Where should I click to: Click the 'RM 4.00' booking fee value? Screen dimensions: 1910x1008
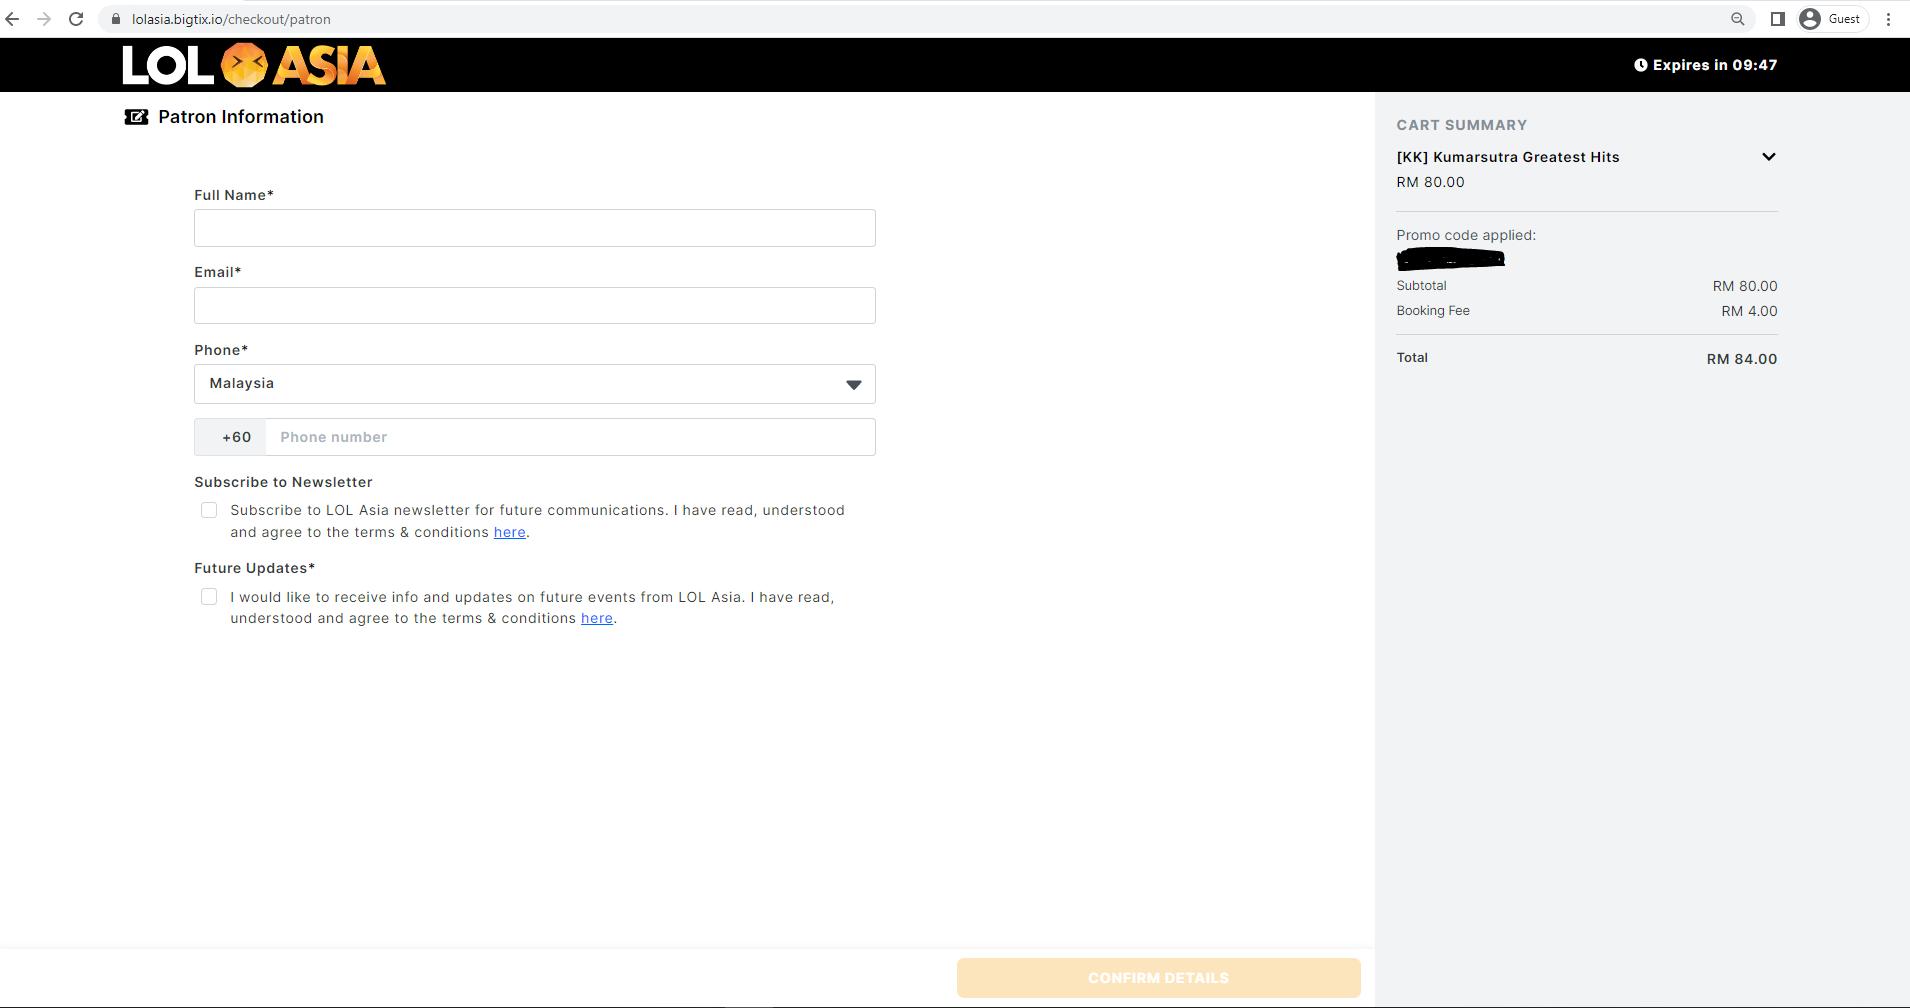(1749, 311)
